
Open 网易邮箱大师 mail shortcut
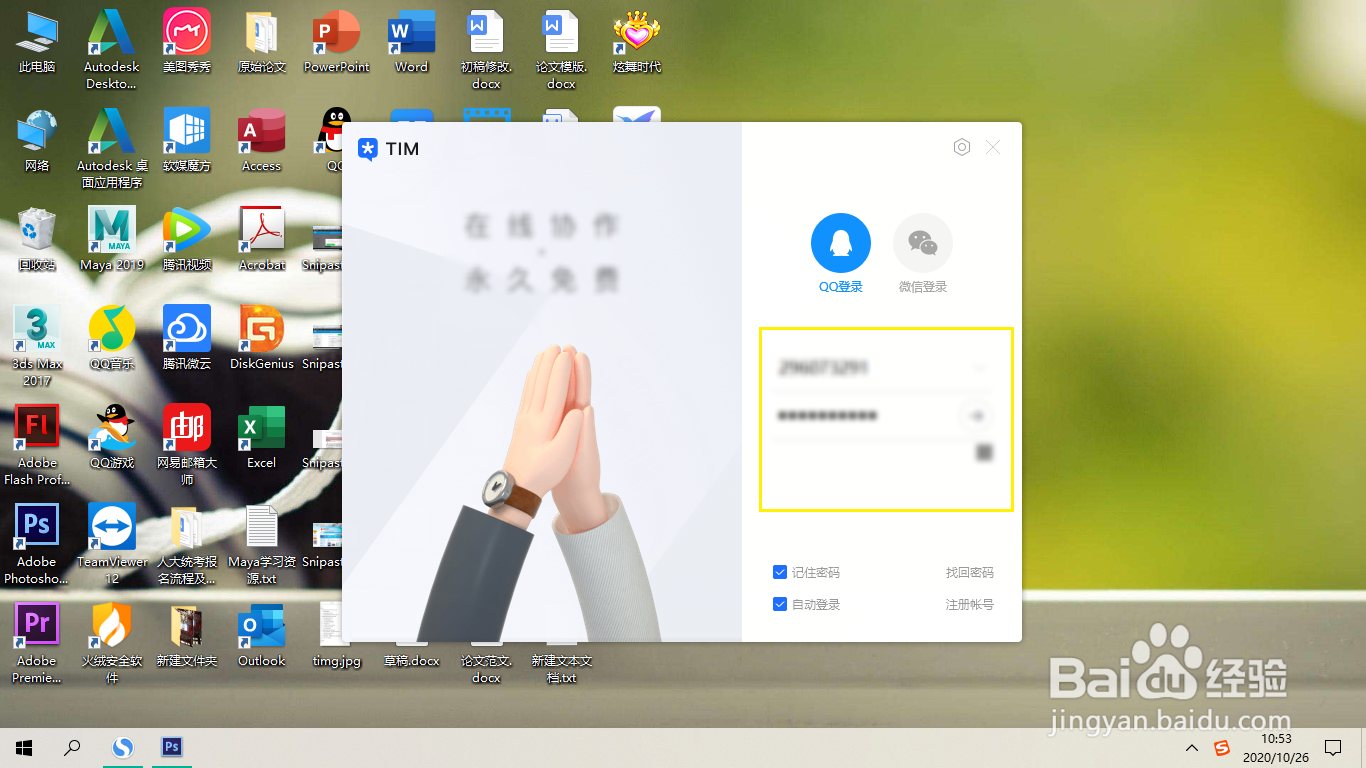(187, 446)
